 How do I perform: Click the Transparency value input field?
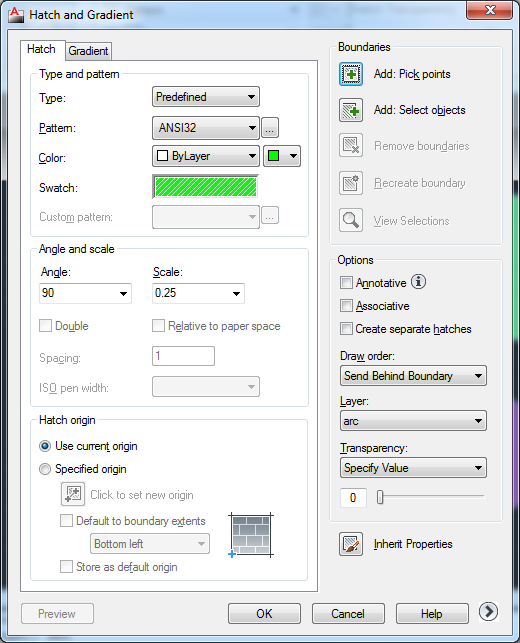[353, 498]
